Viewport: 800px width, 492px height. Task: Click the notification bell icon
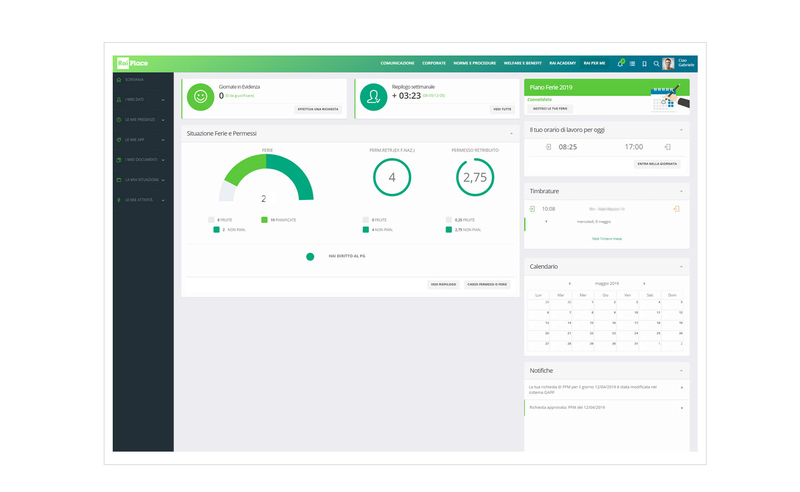[620, 63]
